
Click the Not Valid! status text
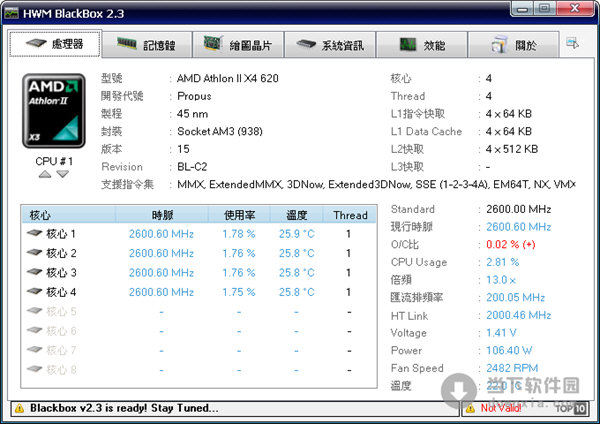501,408
